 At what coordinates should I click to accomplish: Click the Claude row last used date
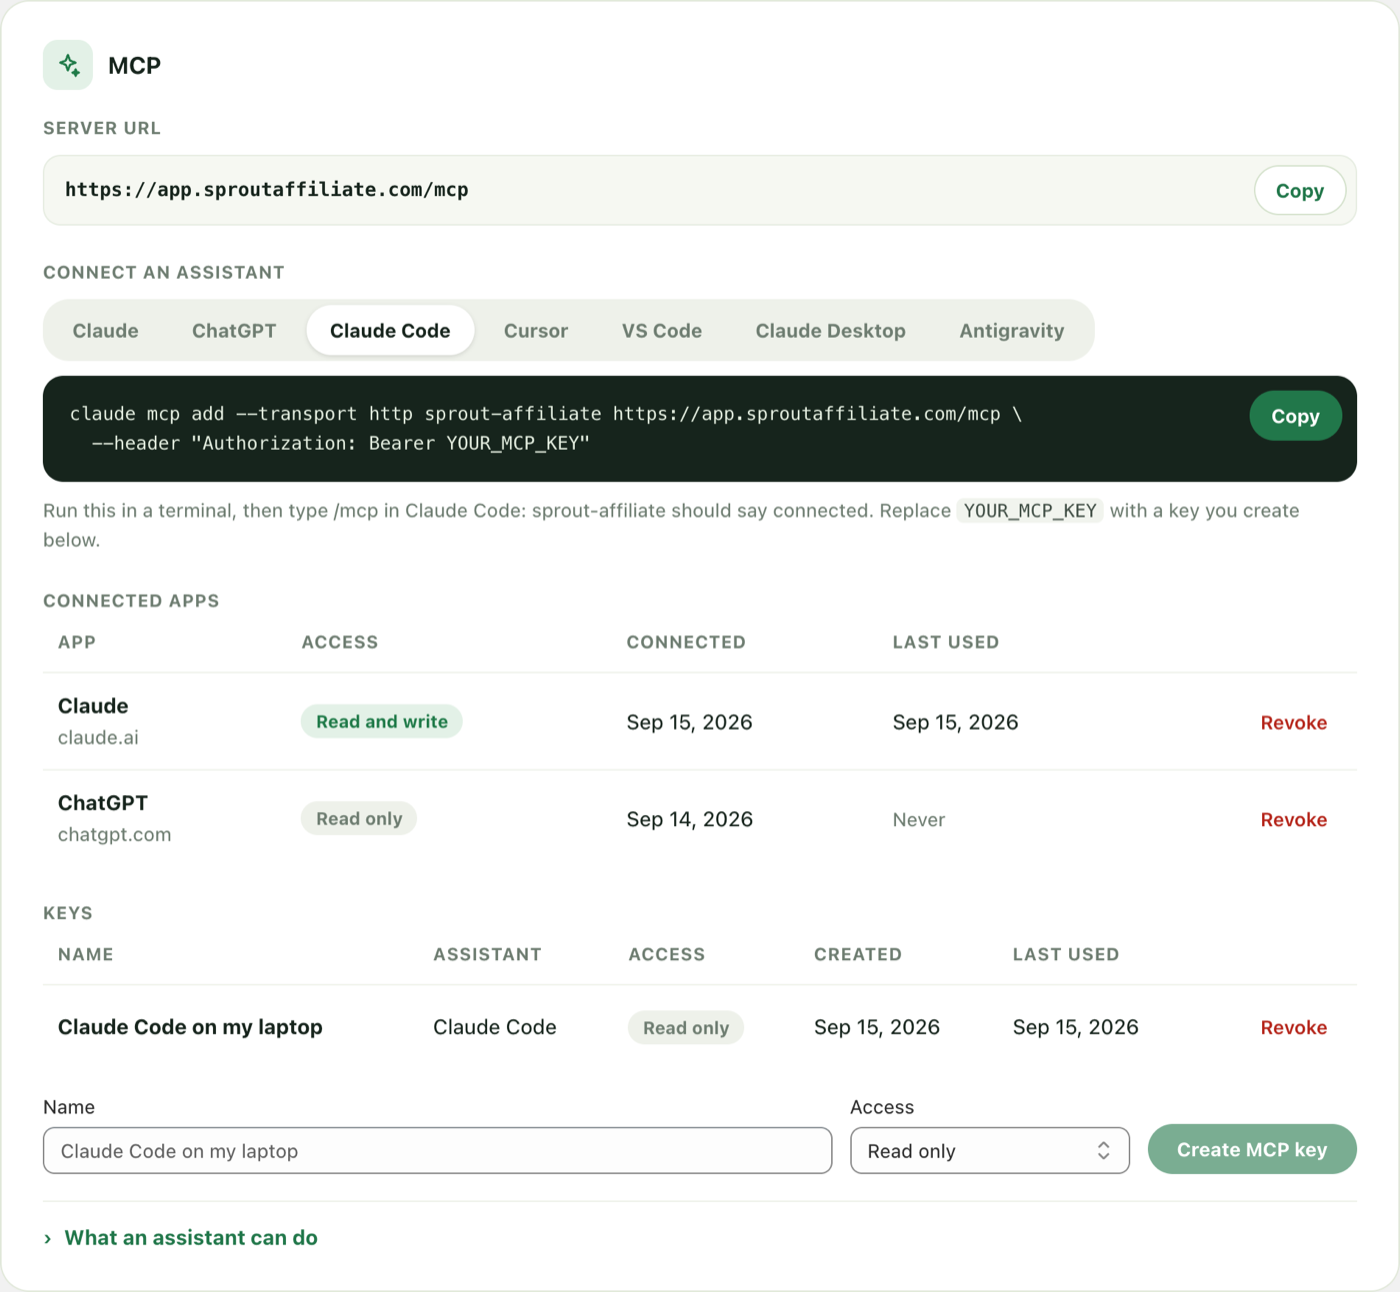956,722
